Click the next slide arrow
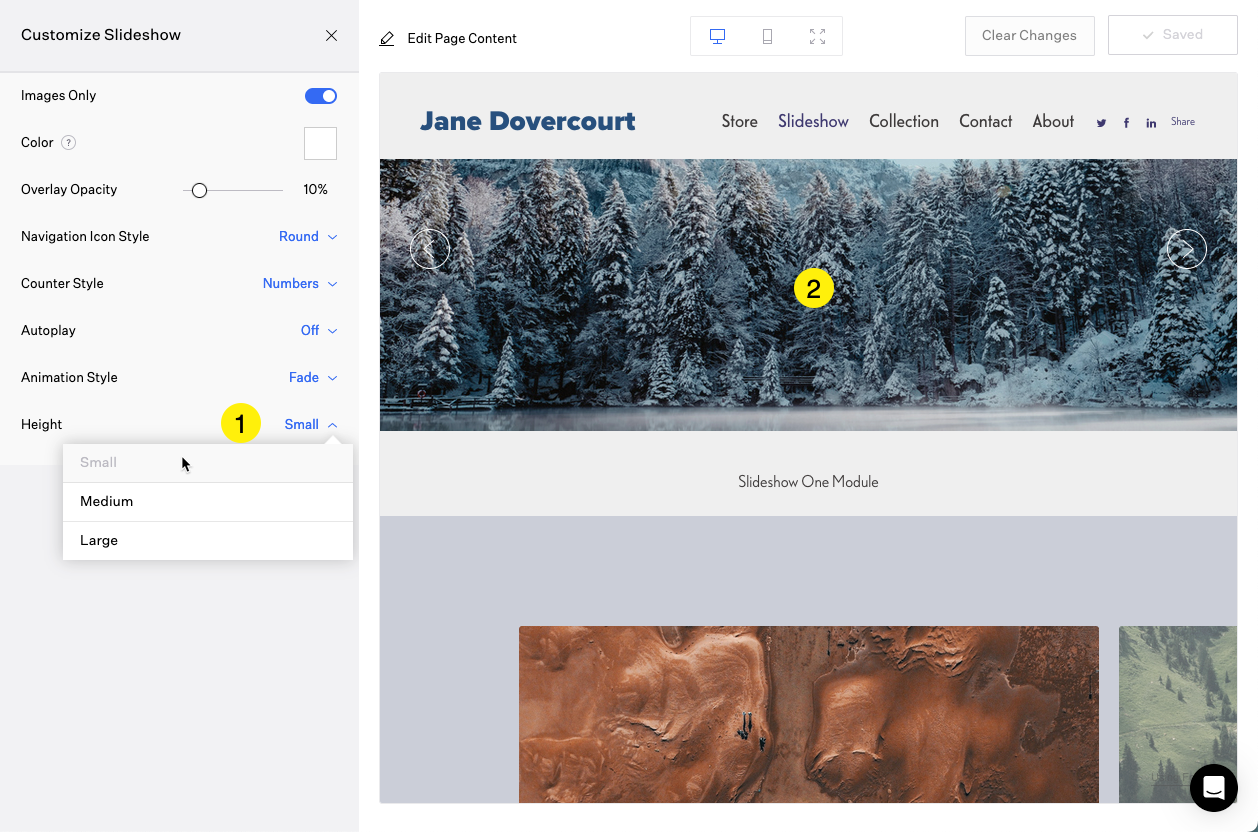 click(x=1186, y=249)
